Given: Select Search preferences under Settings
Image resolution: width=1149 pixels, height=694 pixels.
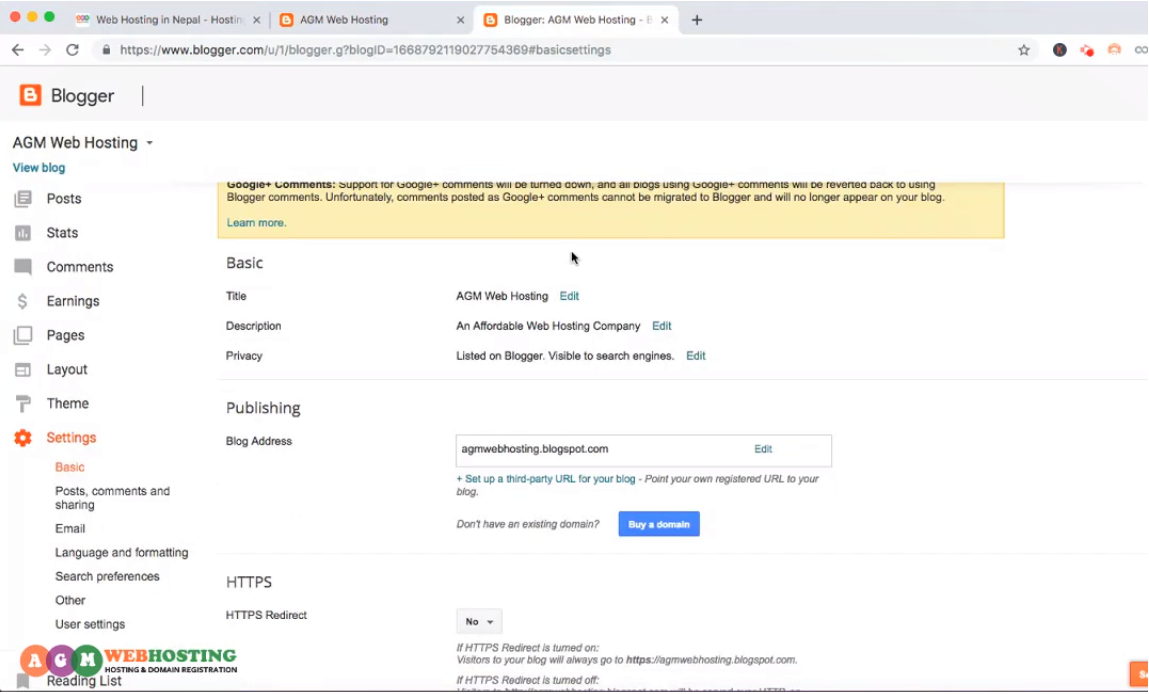Looking at the screenshot, I should coord(107,576).
